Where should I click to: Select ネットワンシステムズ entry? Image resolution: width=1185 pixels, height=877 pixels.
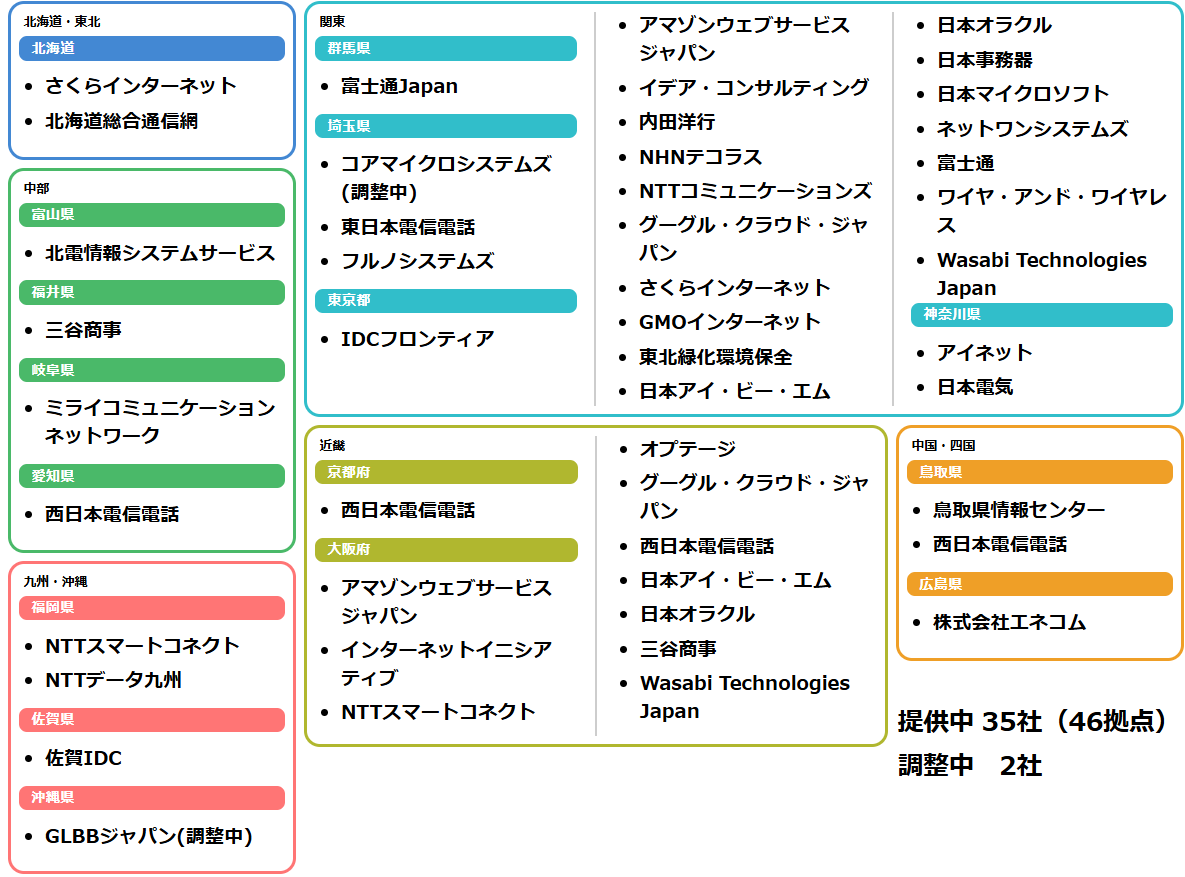[x=1032, y=129]
